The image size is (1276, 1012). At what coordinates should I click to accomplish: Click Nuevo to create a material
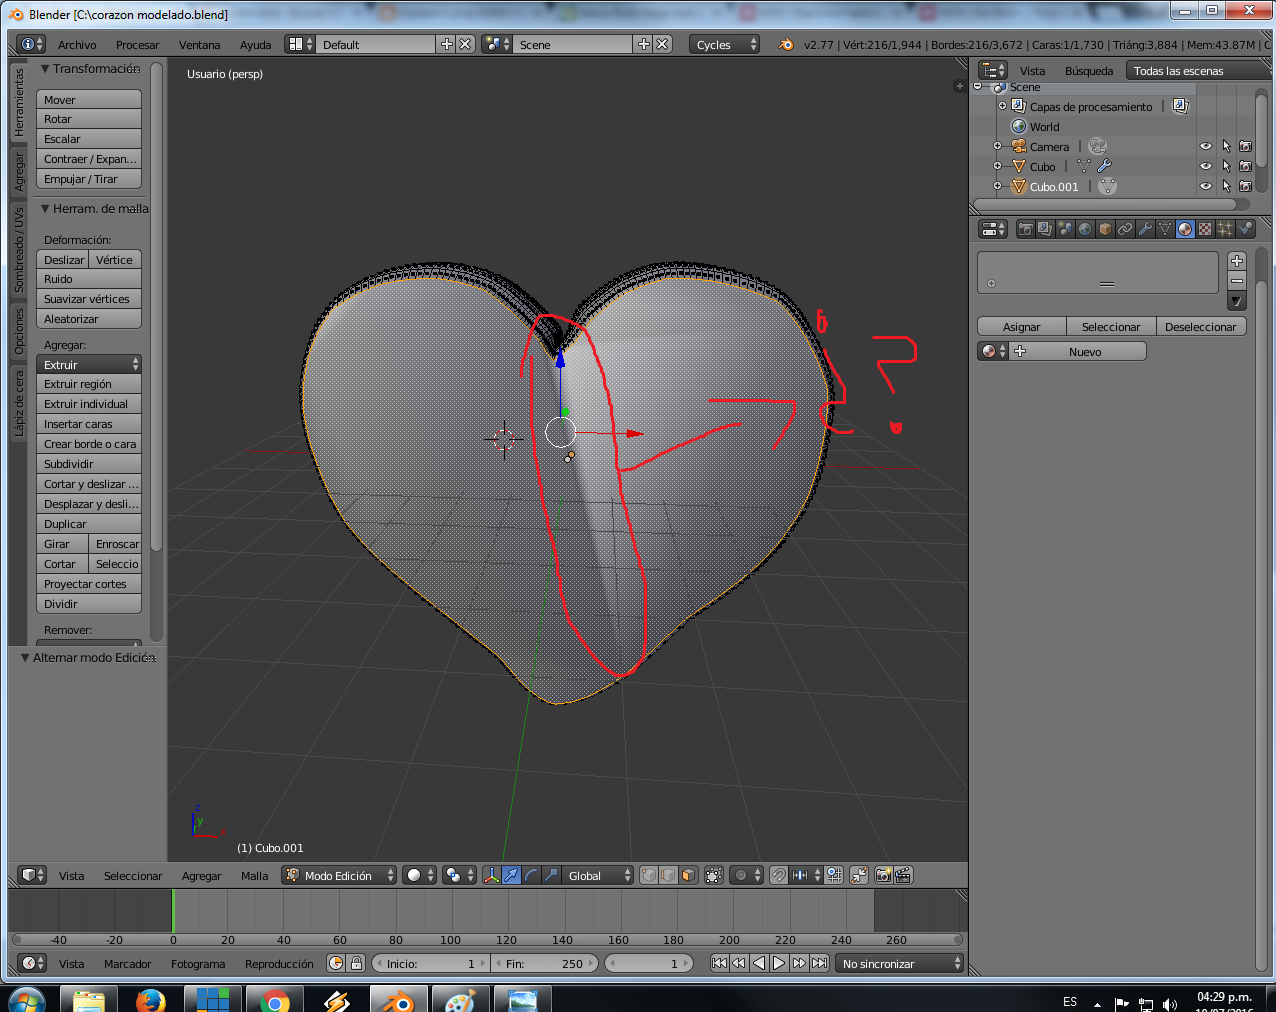point(1084,352)
